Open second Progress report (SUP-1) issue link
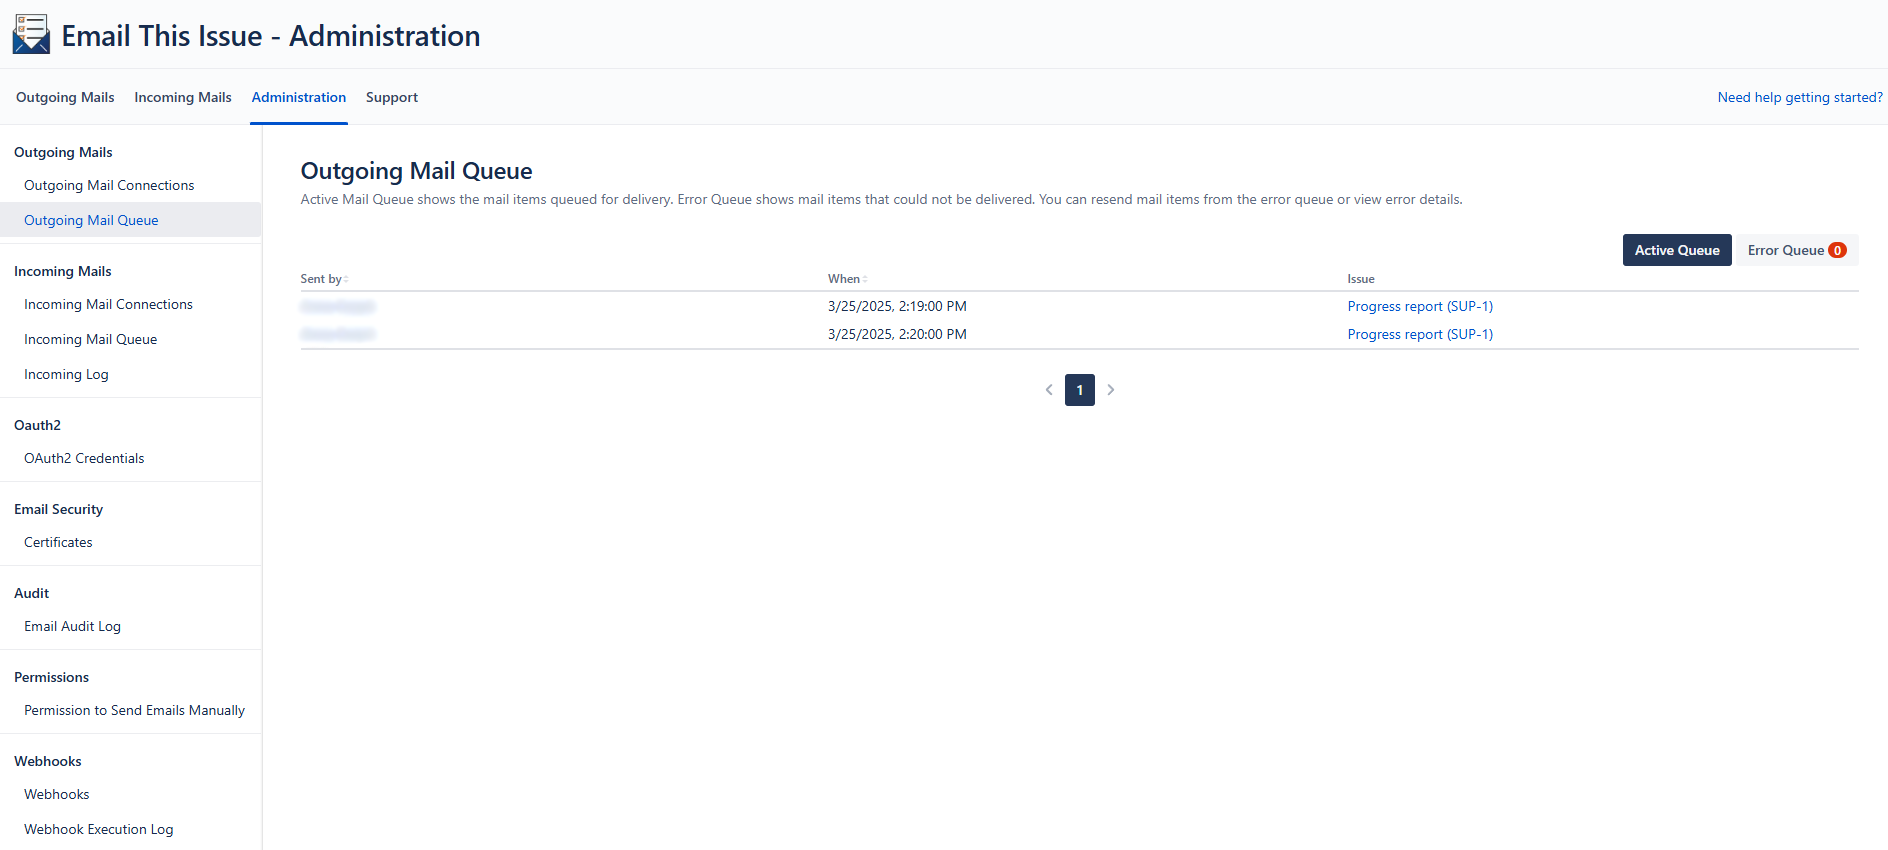Viewport: 1888px width, 850px height. (1419, 335)
